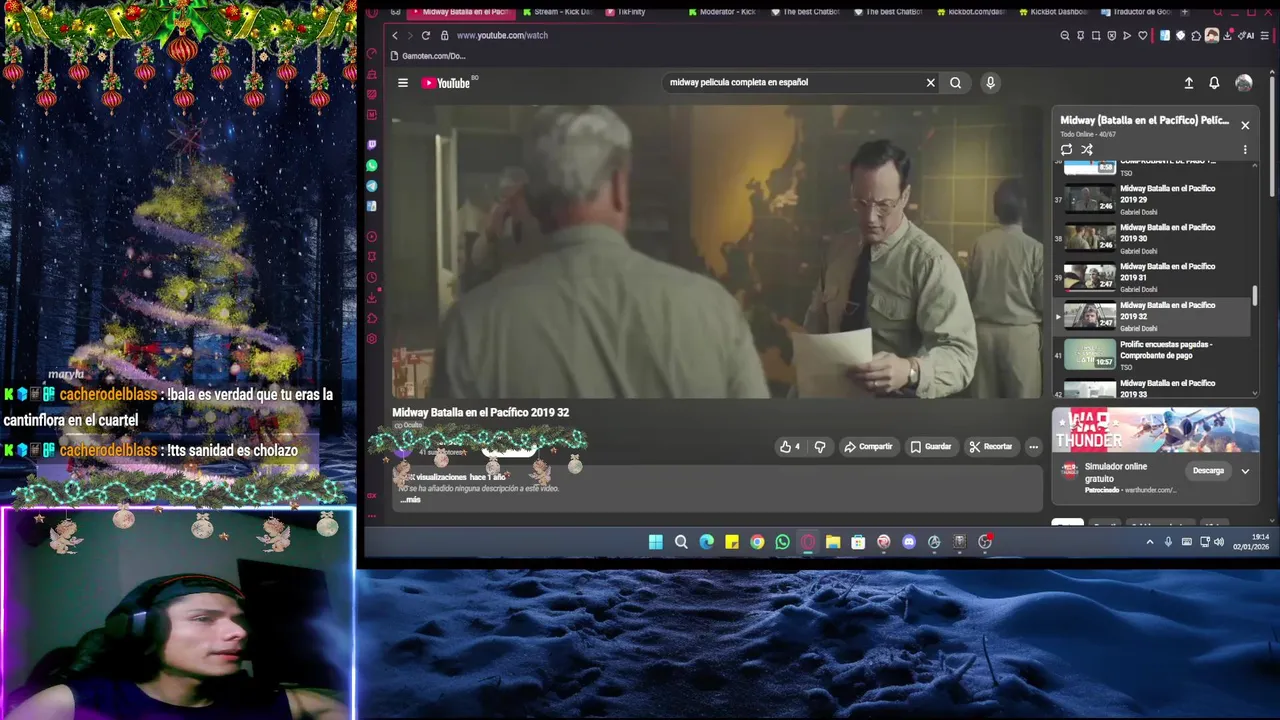Screen dimensions: 1280x720
Task: Reload the page in browser
Action: click(426, 35)
